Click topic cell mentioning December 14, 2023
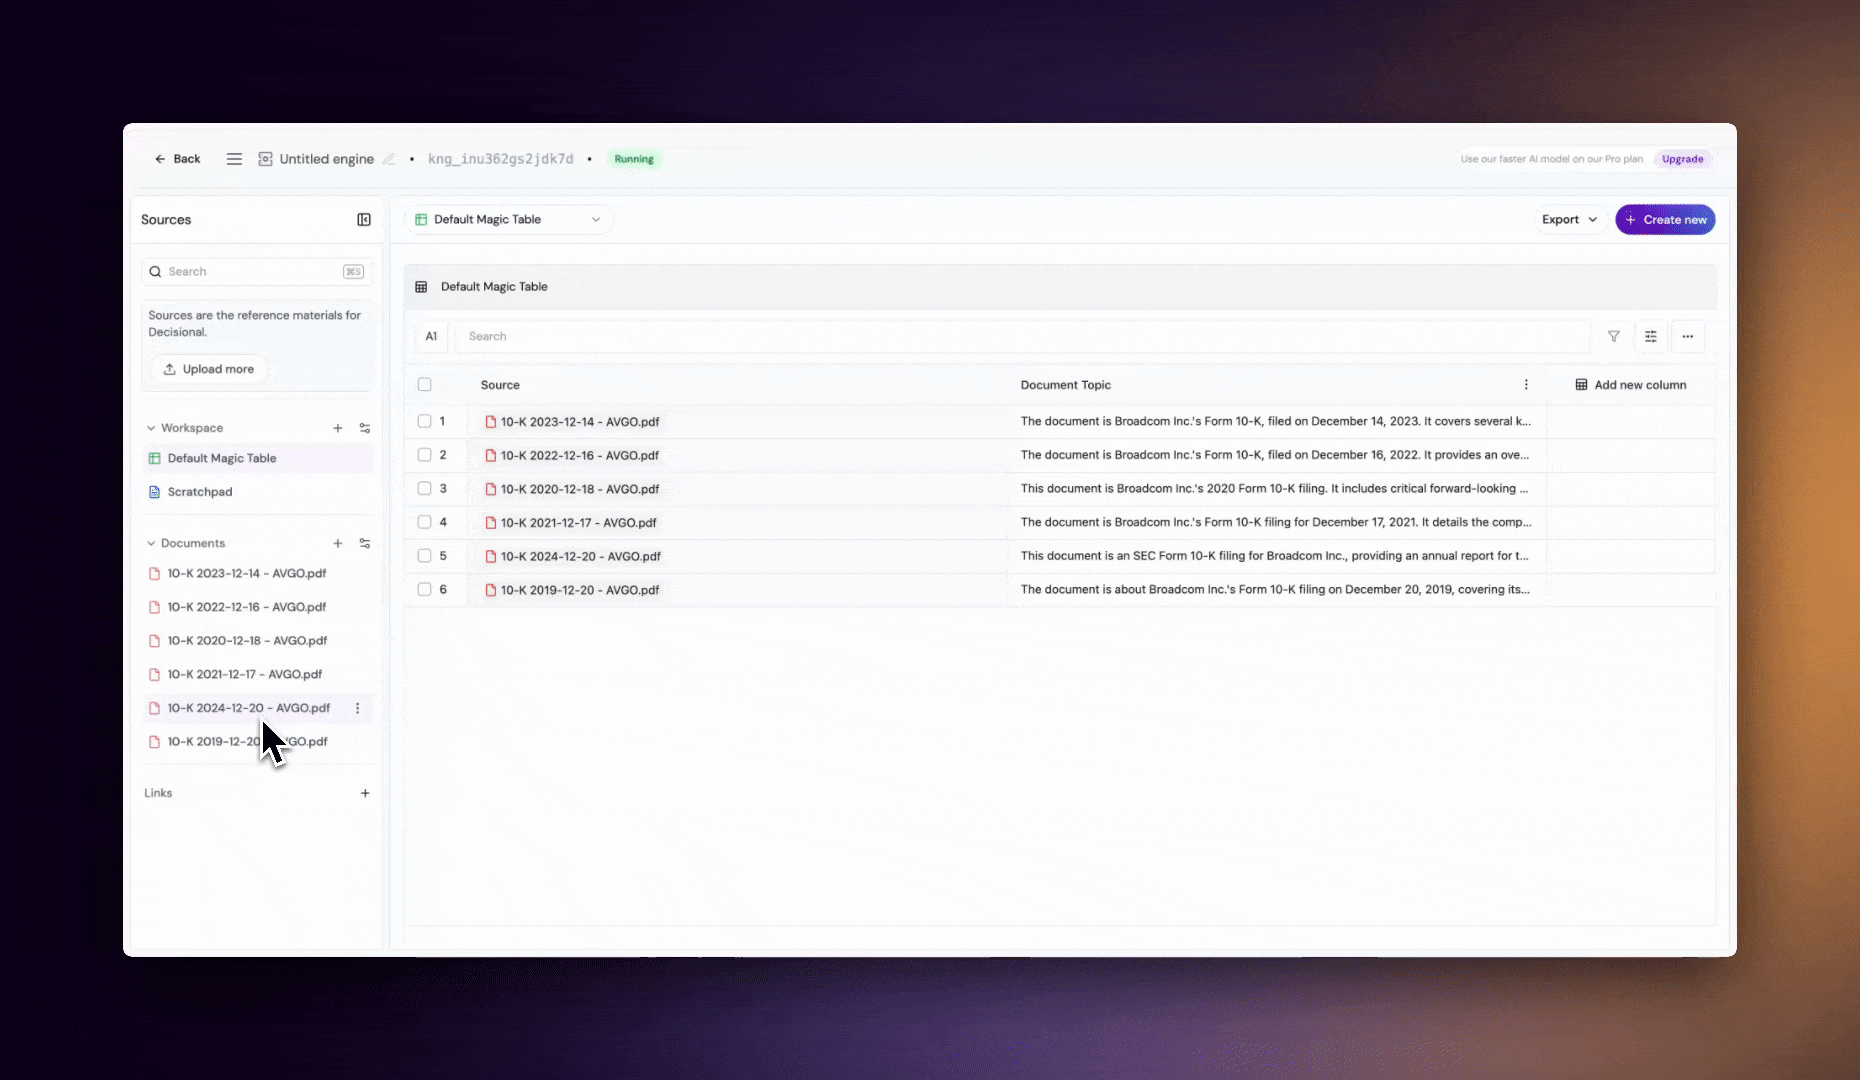This screenshot has height=1080, width=1860. pos(1276,422)
